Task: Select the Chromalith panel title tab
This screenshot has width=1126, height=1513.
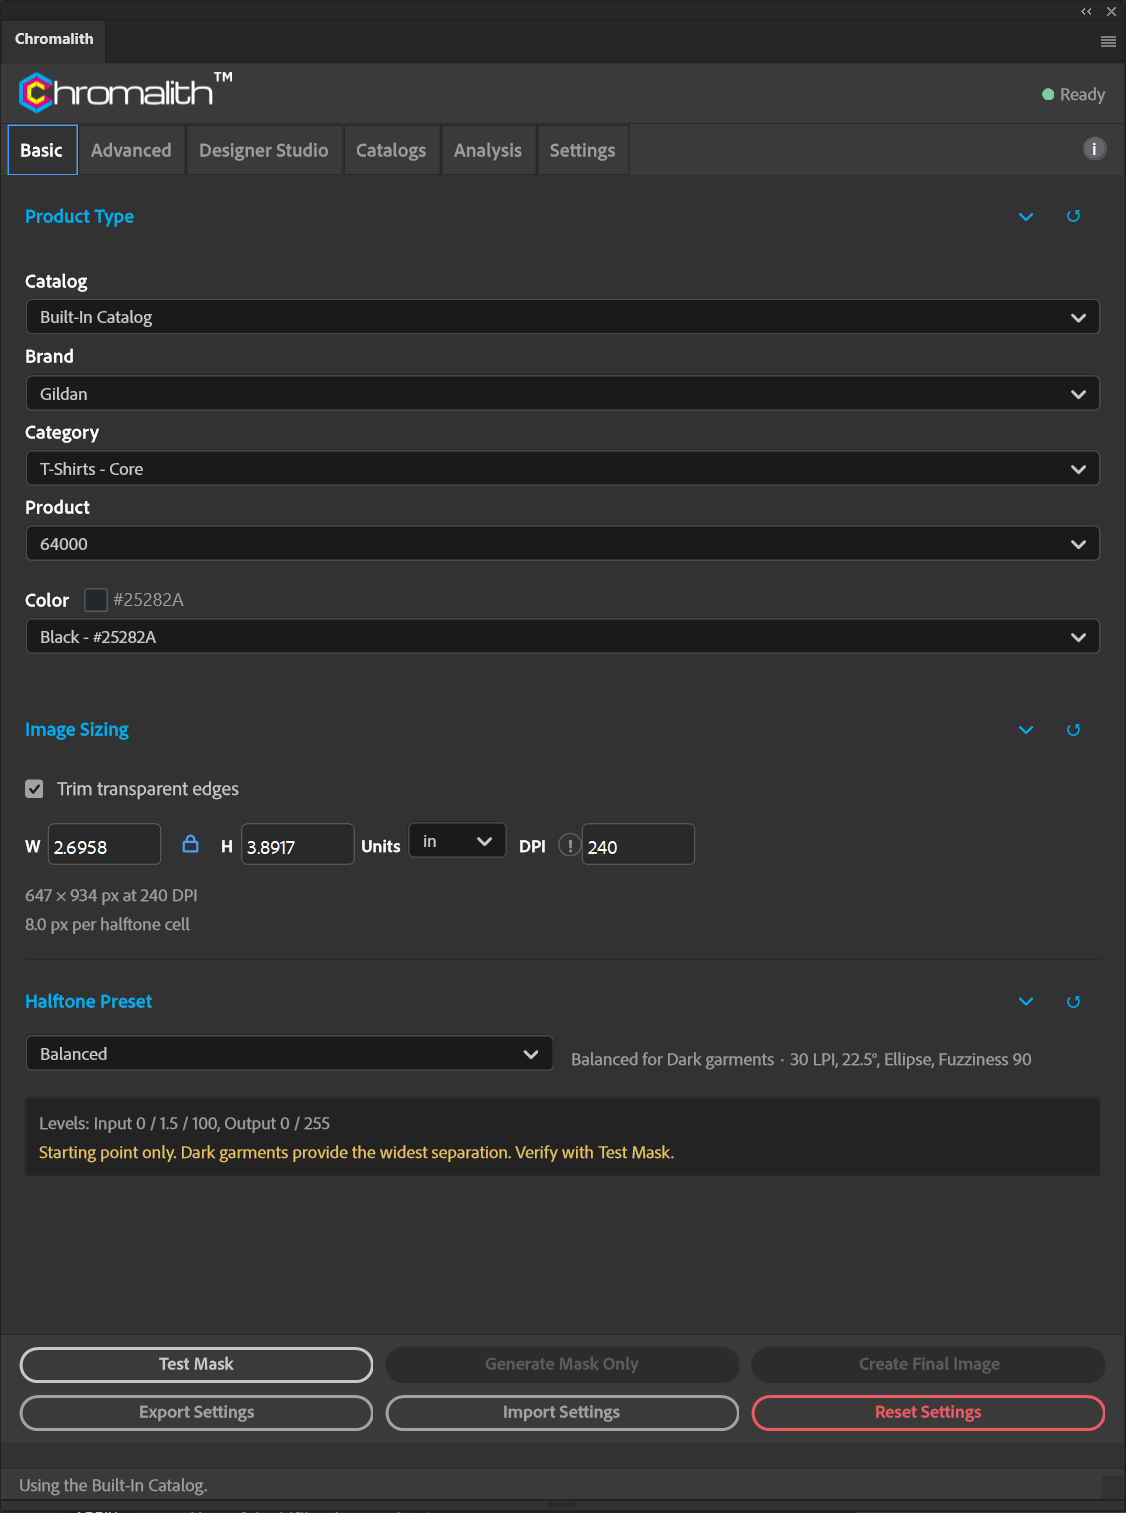Action: (x=54, y=39)
